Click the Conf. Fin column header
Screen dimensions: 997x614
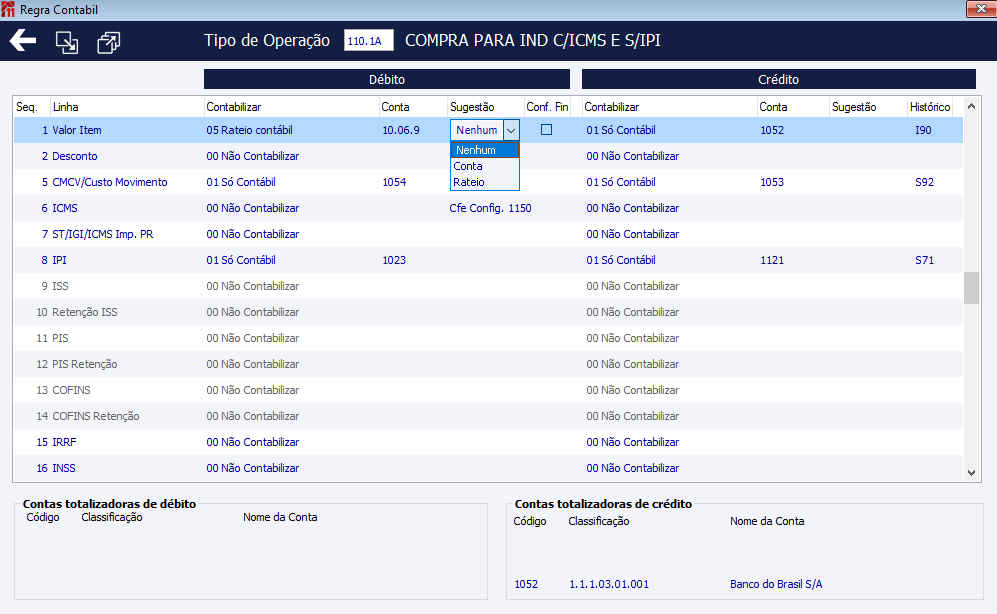(x=547, y=107)
